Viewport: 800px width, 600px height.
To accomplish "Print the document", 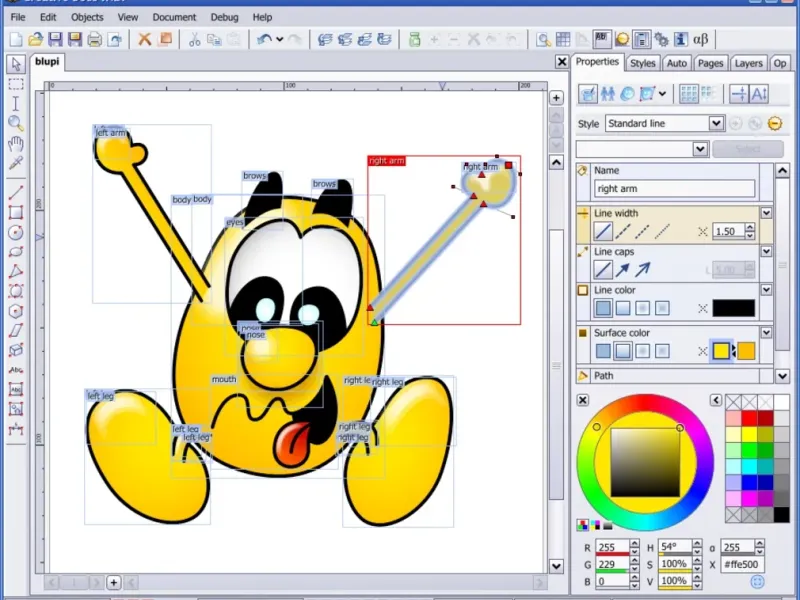I will [94, 39].
